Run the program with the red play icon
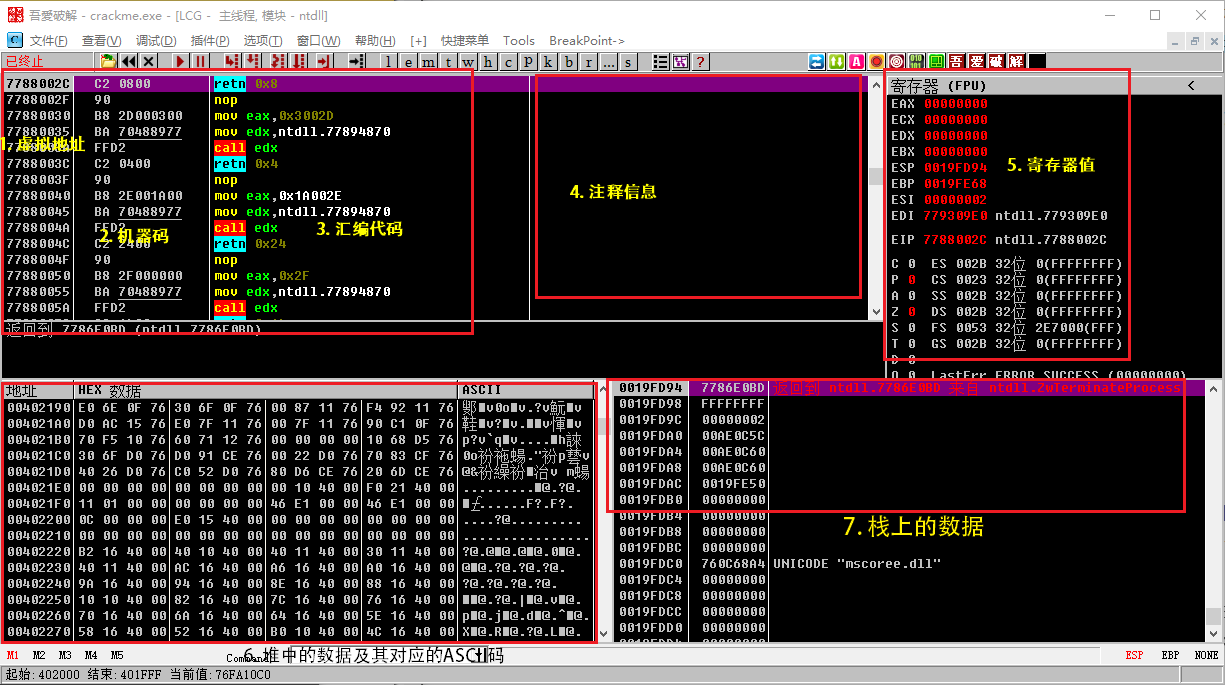The height and width of the screenshot is (685, 1225). click(181, 62)
